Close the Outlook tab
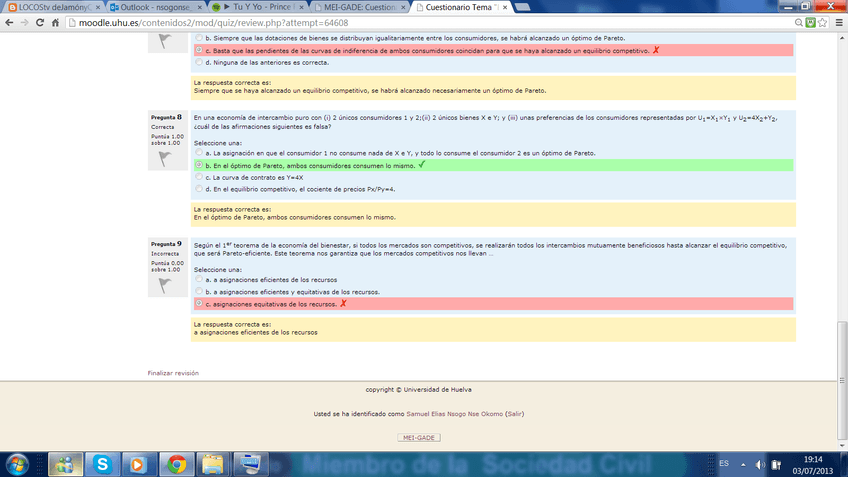 coord(200,8)
